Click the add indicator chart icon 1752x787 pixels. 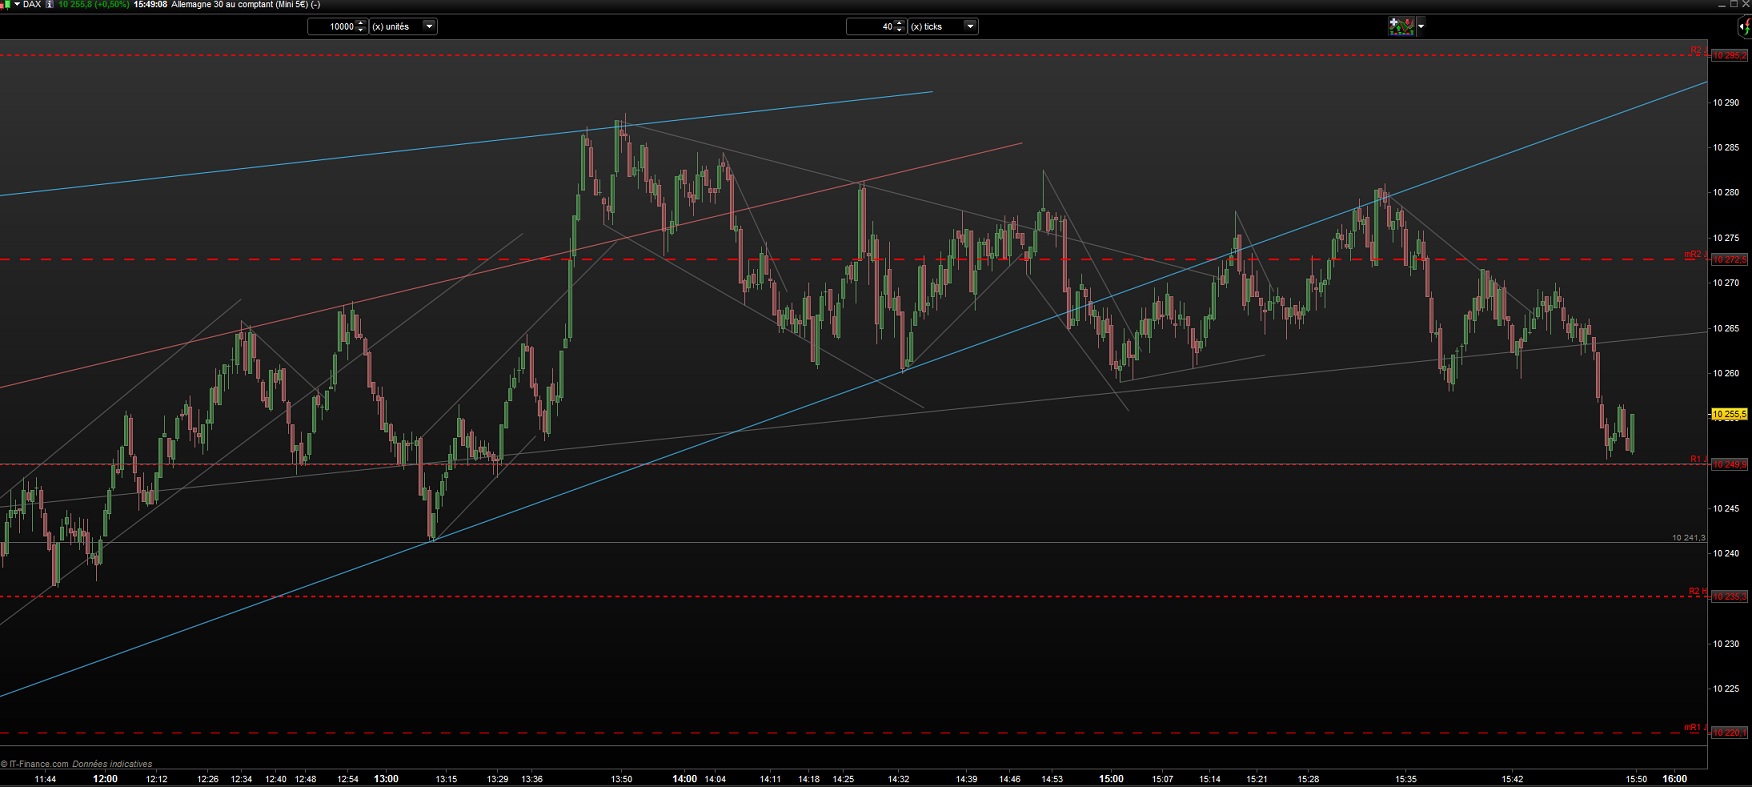coord(1401,26)
